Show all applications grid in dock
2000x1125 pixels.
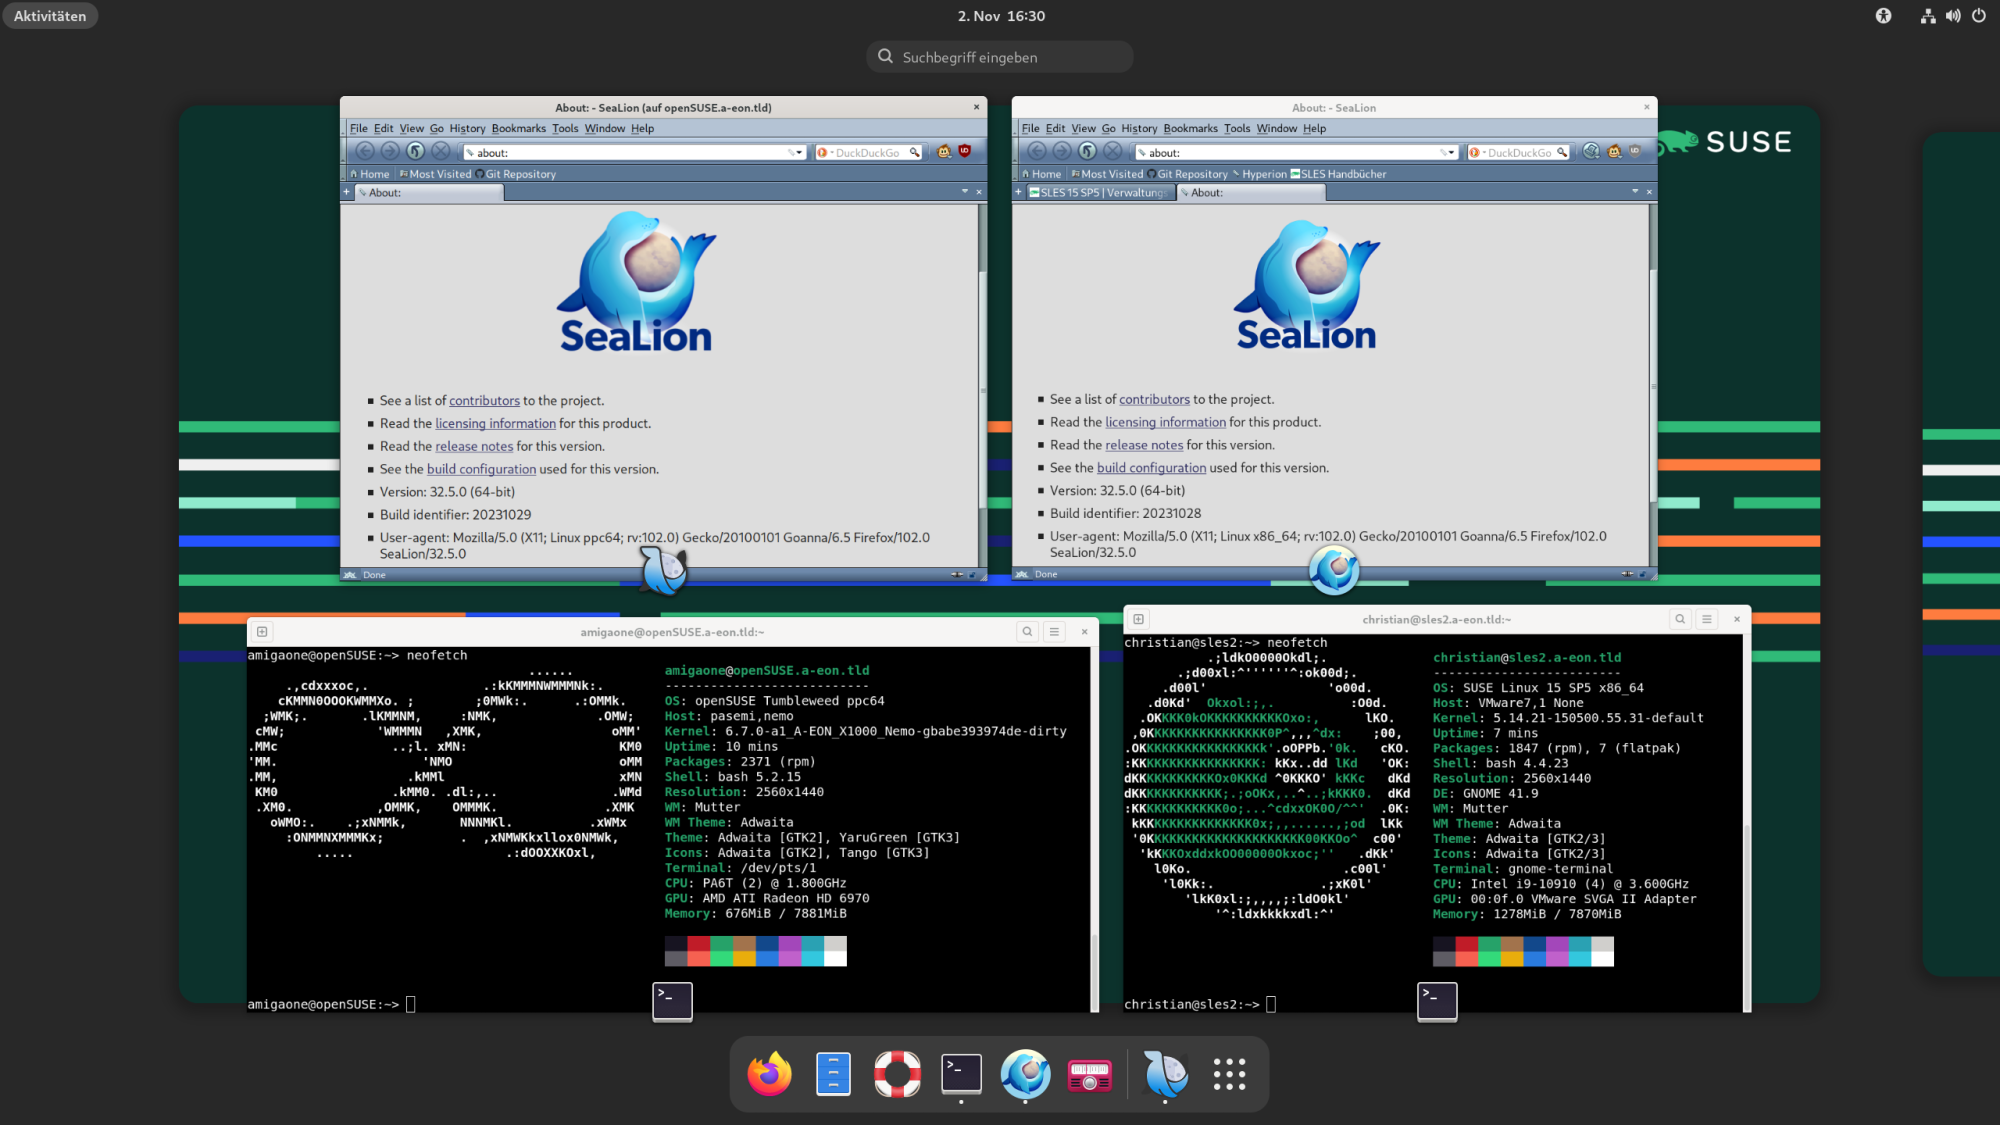point(1229,1074)
